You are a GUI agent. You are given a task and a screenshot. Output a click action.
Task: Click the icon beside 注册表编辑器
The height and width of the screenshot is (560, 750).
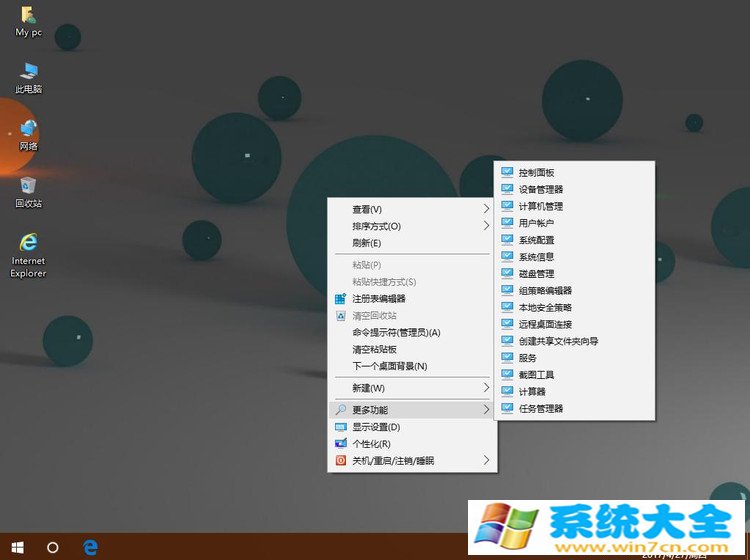340,299
